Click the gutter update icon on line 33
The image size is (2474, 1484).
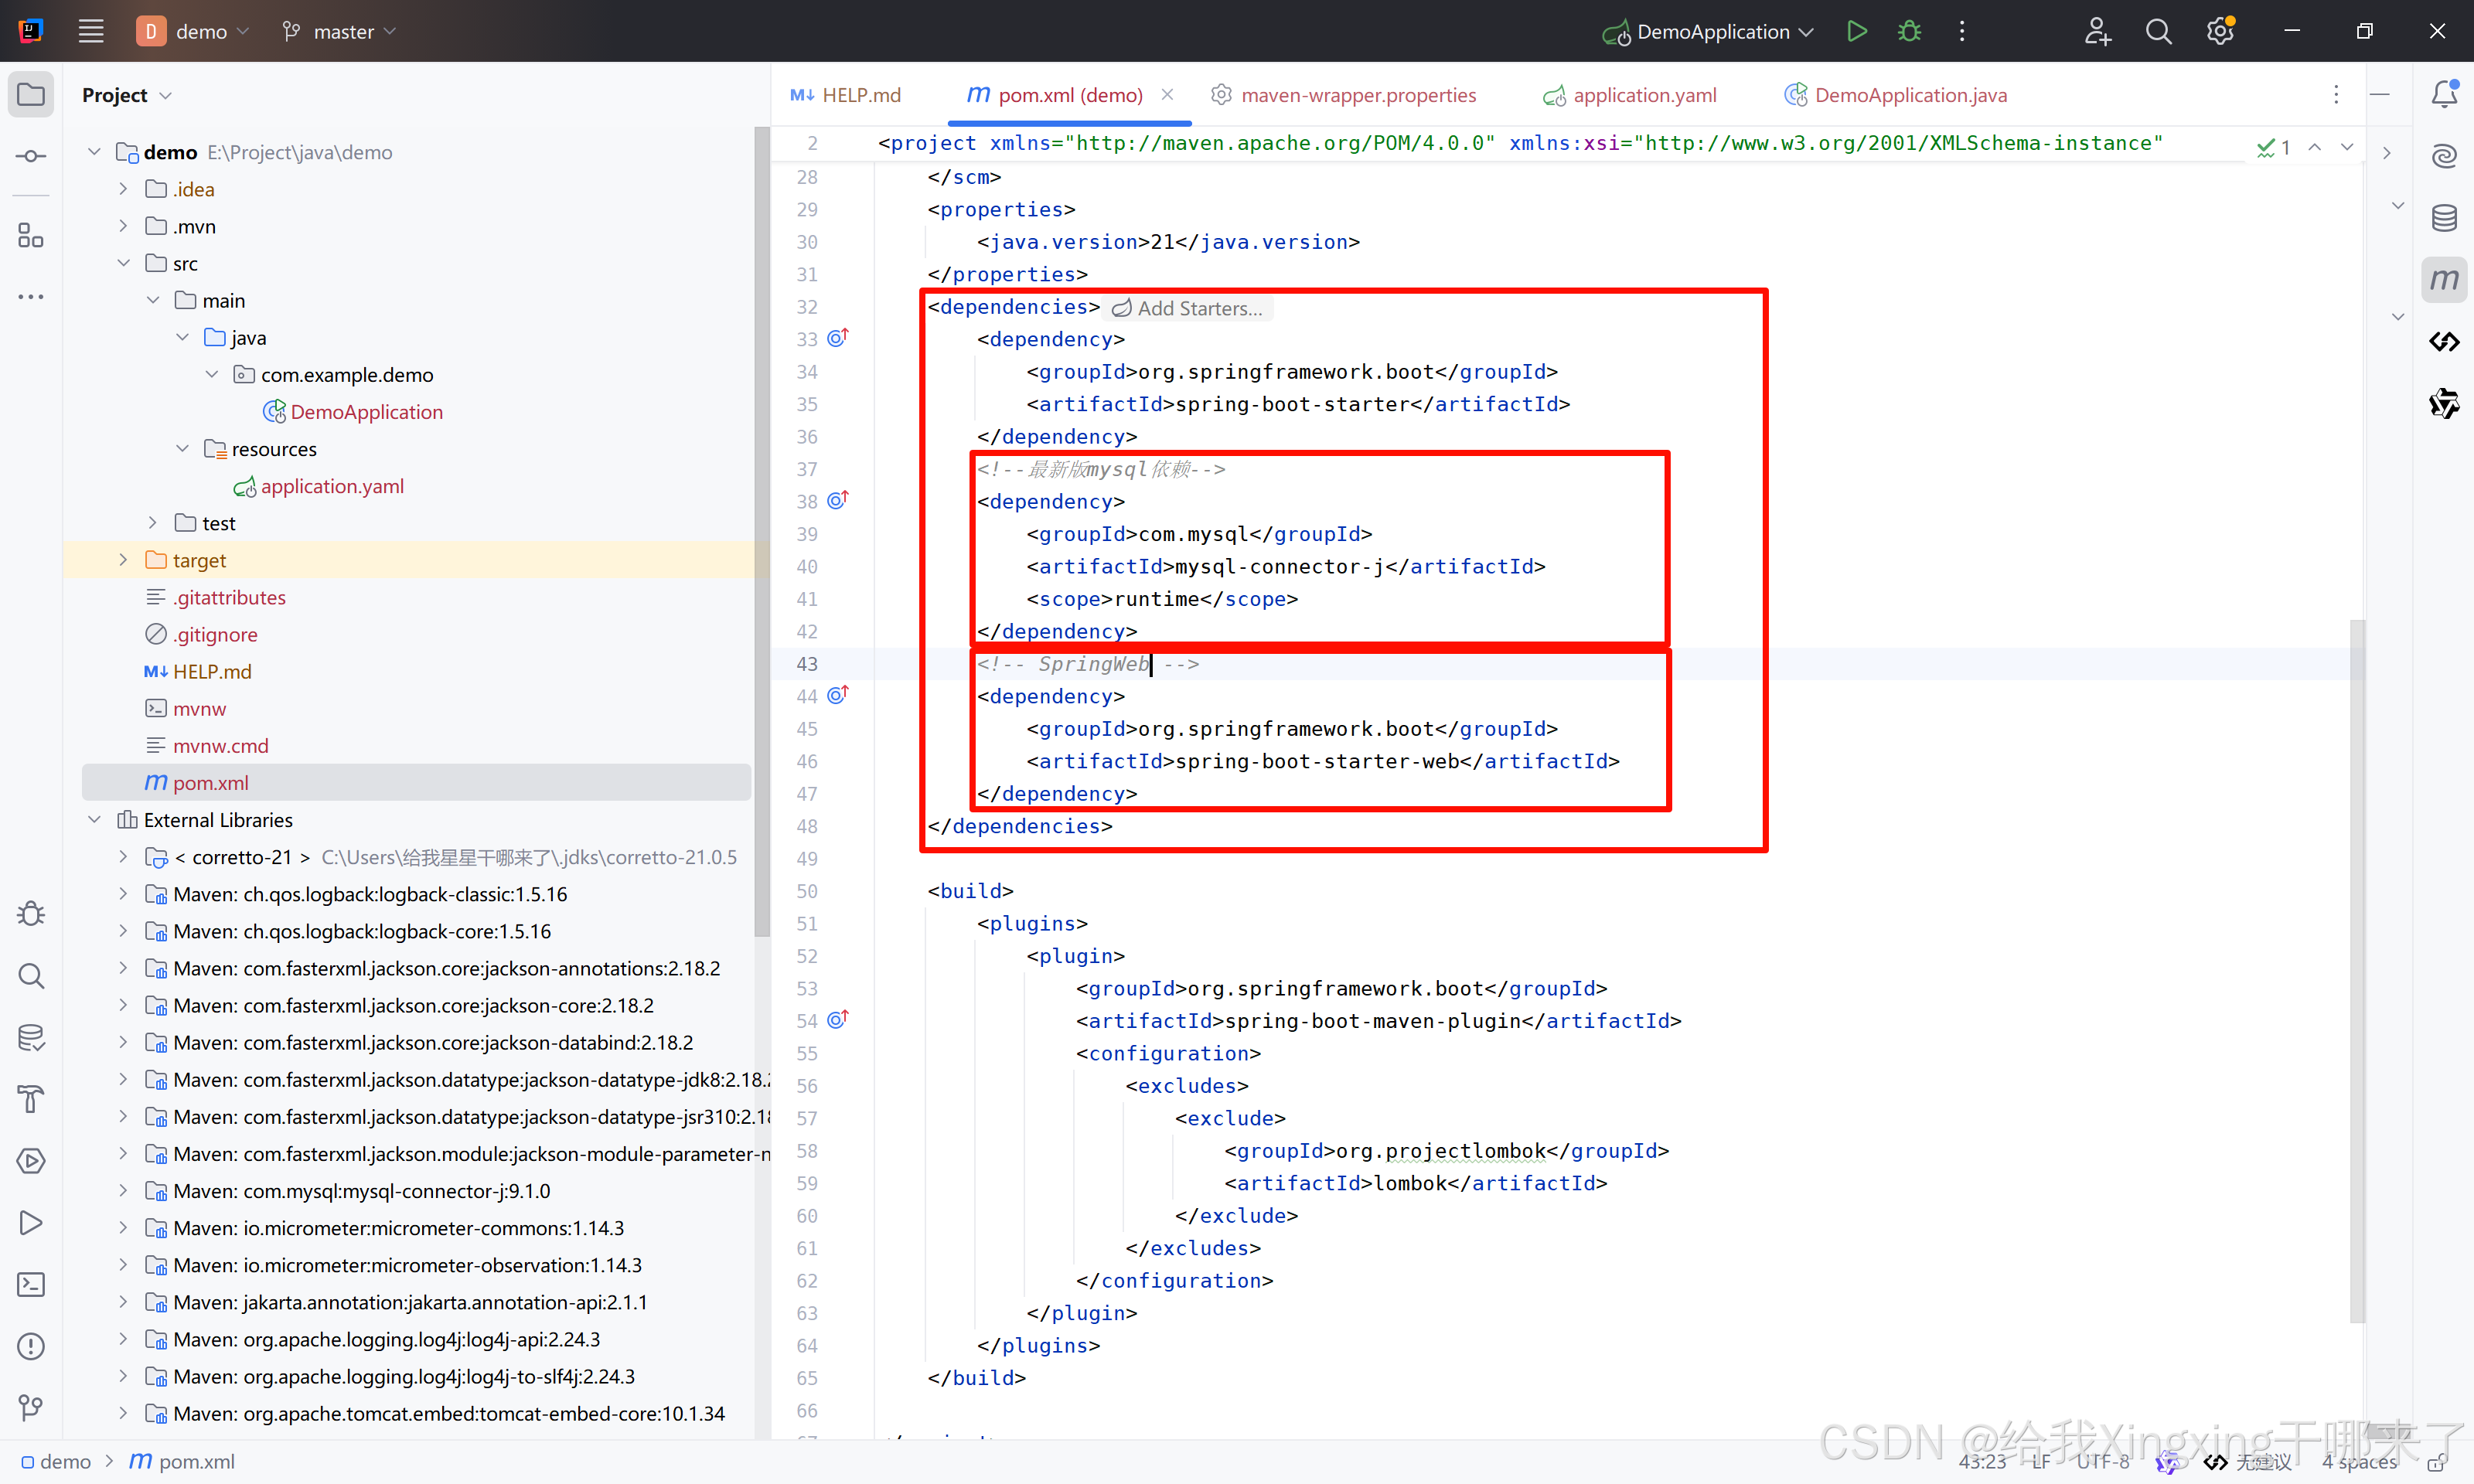click(838, 338)
